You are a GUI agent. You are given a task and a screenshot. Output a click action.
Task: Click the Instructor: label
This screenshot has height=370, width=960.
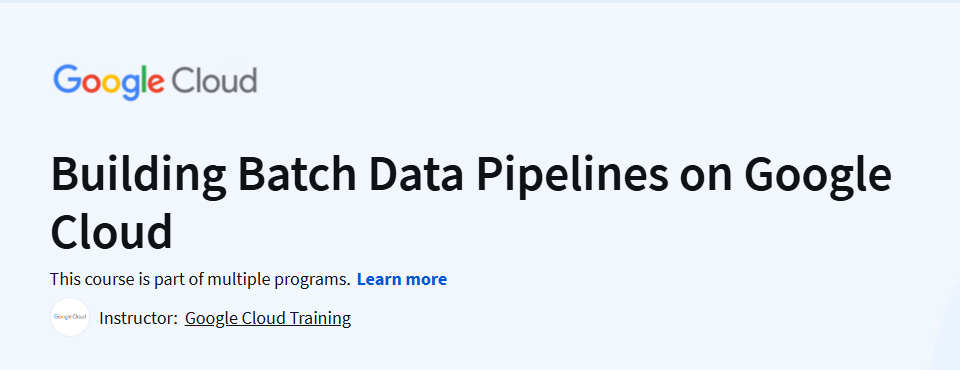tap(138, 319)
